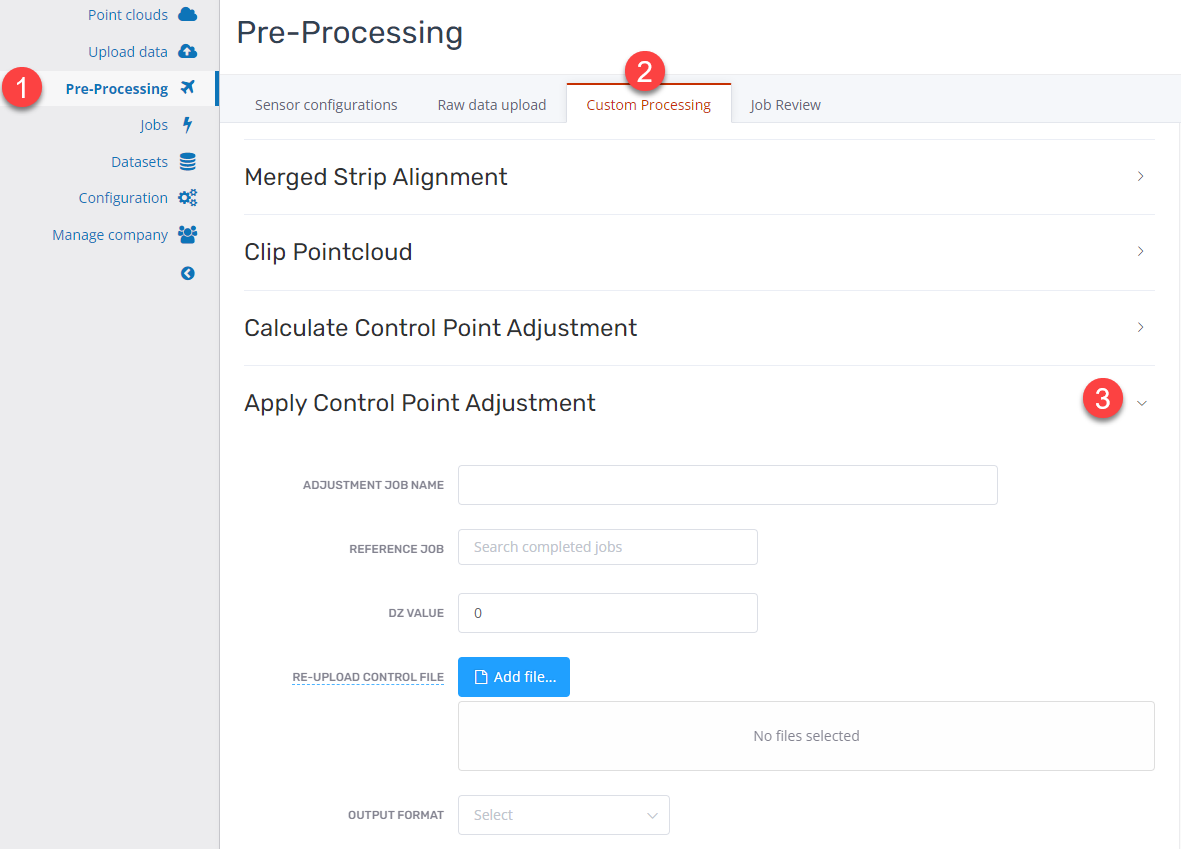Screen dimensions: 1181x849
Task: Open the Job Review tab
Action: click(x=786, y=105)
